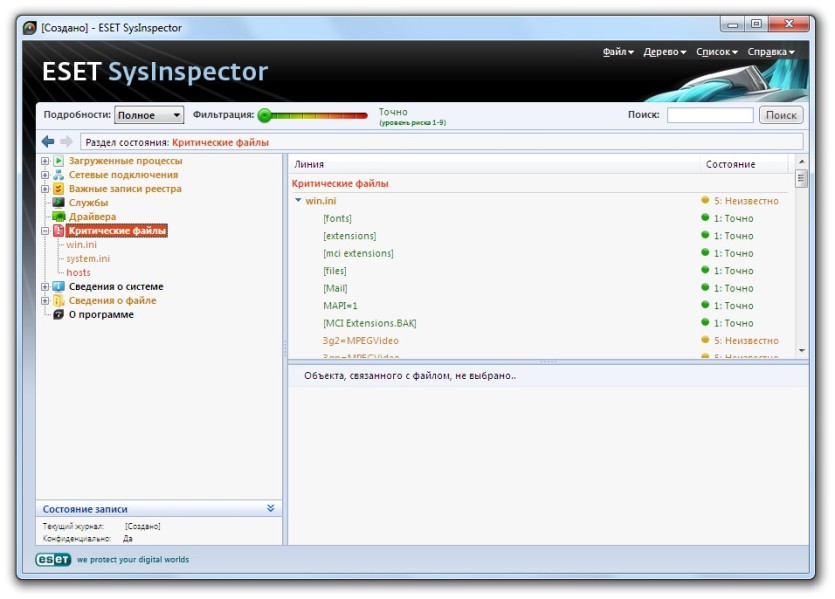The image size is (835, 599).
Task: Click the Загруженные процессы green play icon
Action: [x=59, y=161]
